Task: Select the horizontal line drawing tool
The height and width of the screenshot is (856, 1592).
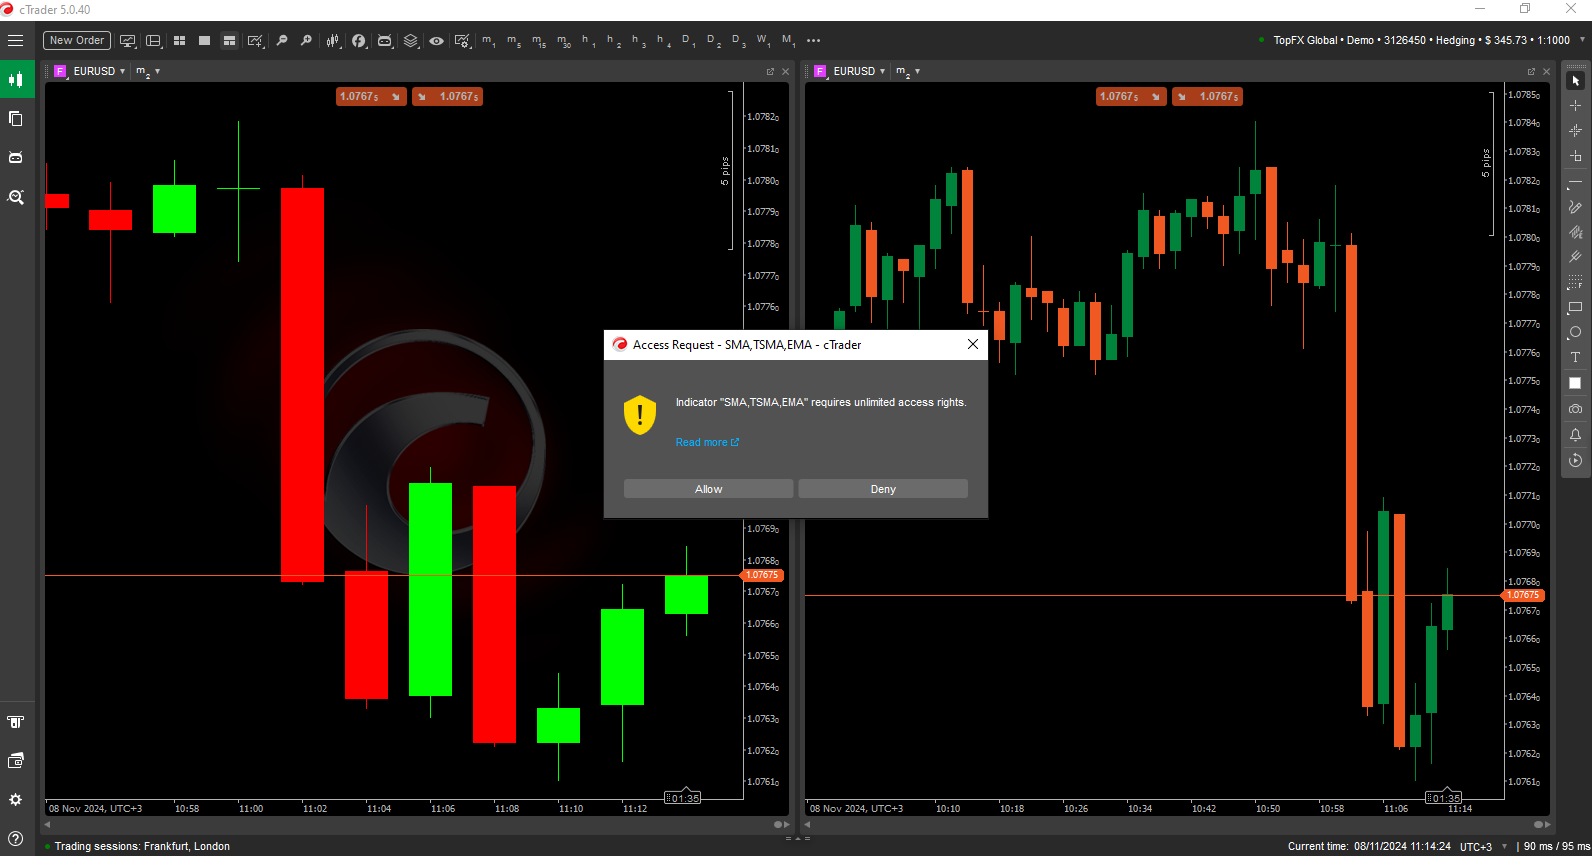Action: (1575, 182)
